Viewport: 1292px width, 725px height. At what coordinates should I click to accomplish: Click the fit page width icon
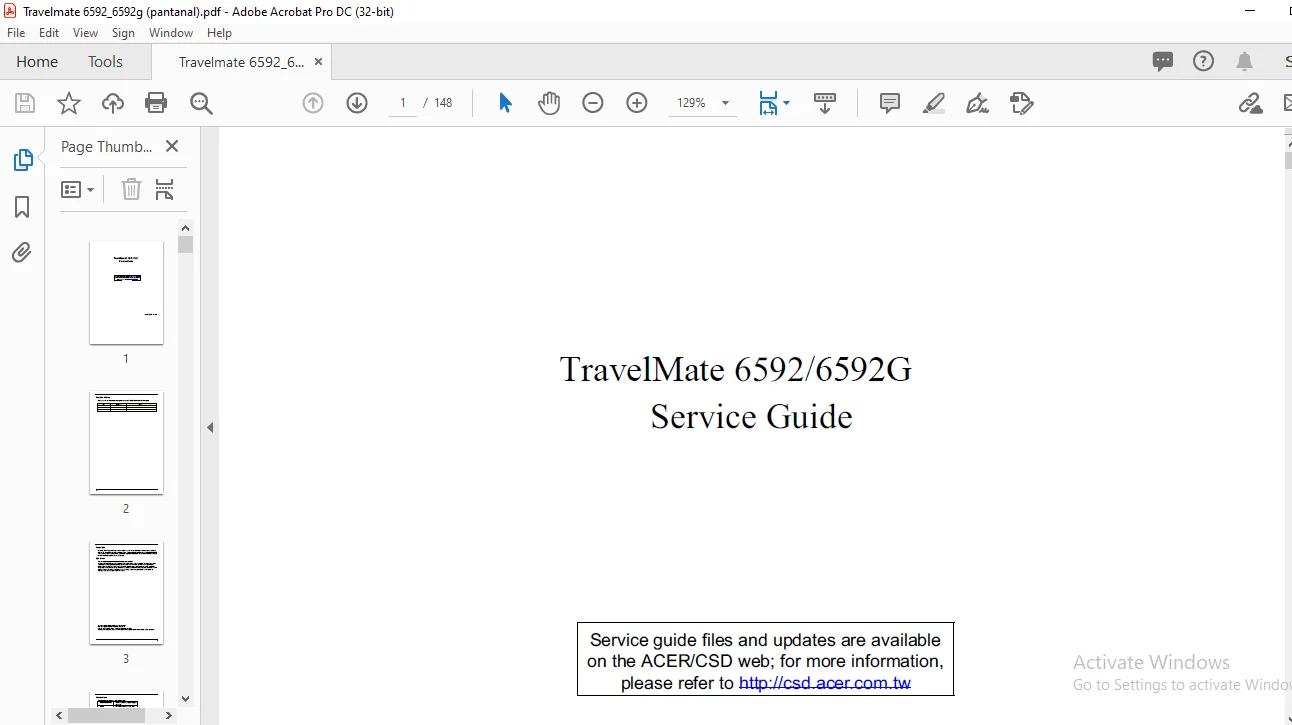click(x=768, y=103)
